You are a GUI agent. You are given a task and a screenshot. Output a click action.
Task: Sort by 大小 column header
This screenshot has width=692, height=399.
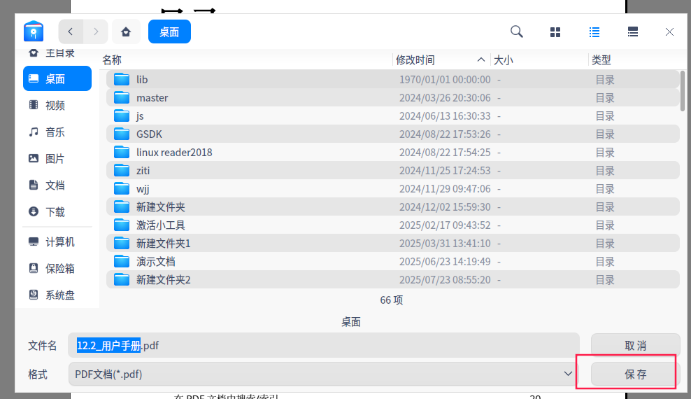[x=503, y=60]
